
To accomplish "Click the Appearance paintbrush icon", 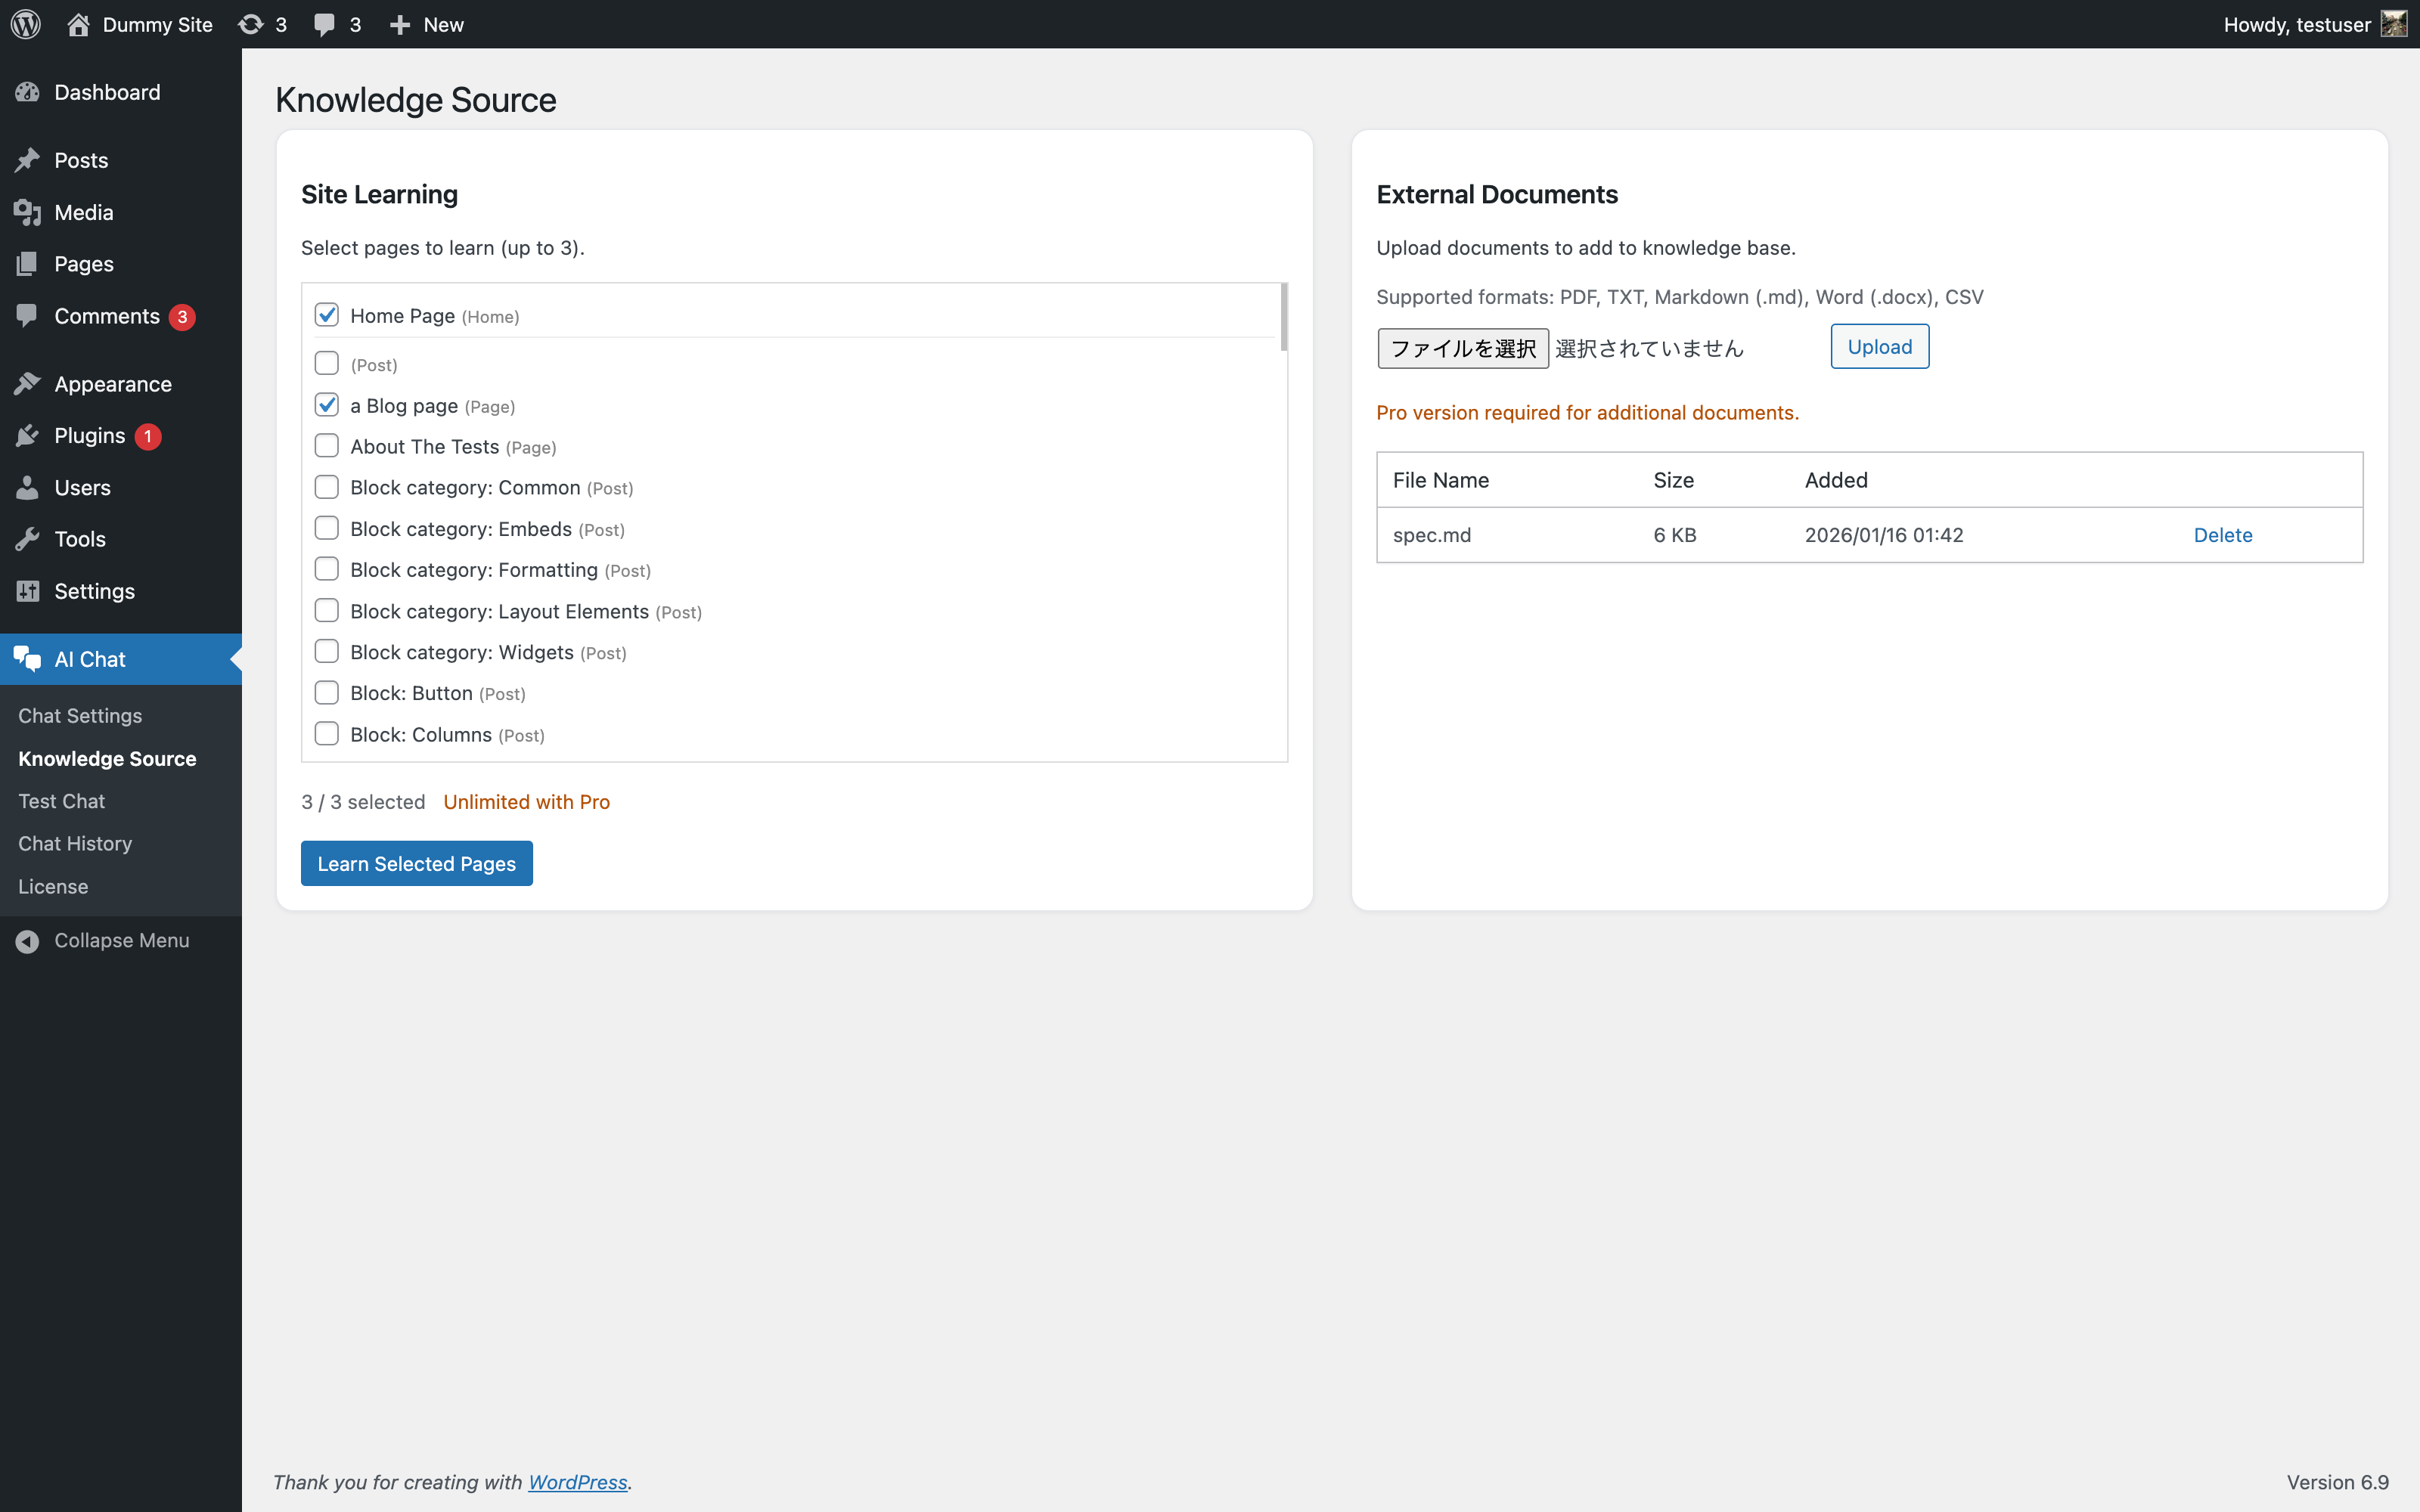I will [27, 384].
